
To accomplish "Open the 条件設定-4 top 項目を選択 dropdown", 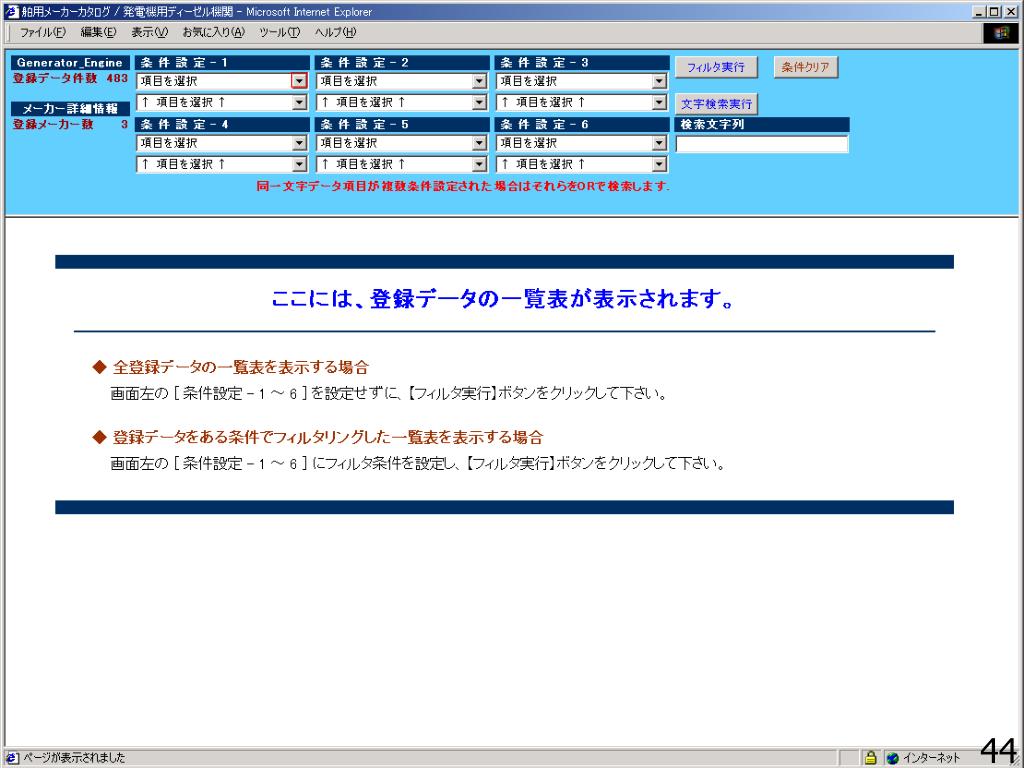I will pos(299,143).
